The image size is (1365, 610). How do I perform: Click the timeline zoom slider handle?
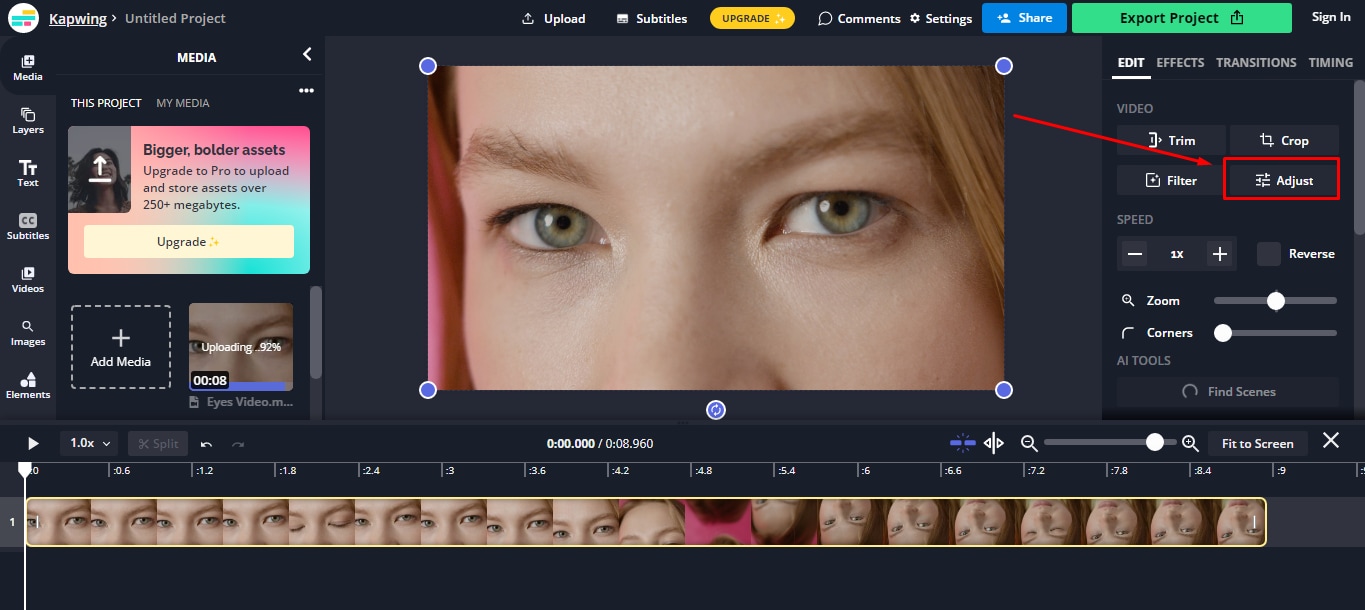coord(1155,442)
